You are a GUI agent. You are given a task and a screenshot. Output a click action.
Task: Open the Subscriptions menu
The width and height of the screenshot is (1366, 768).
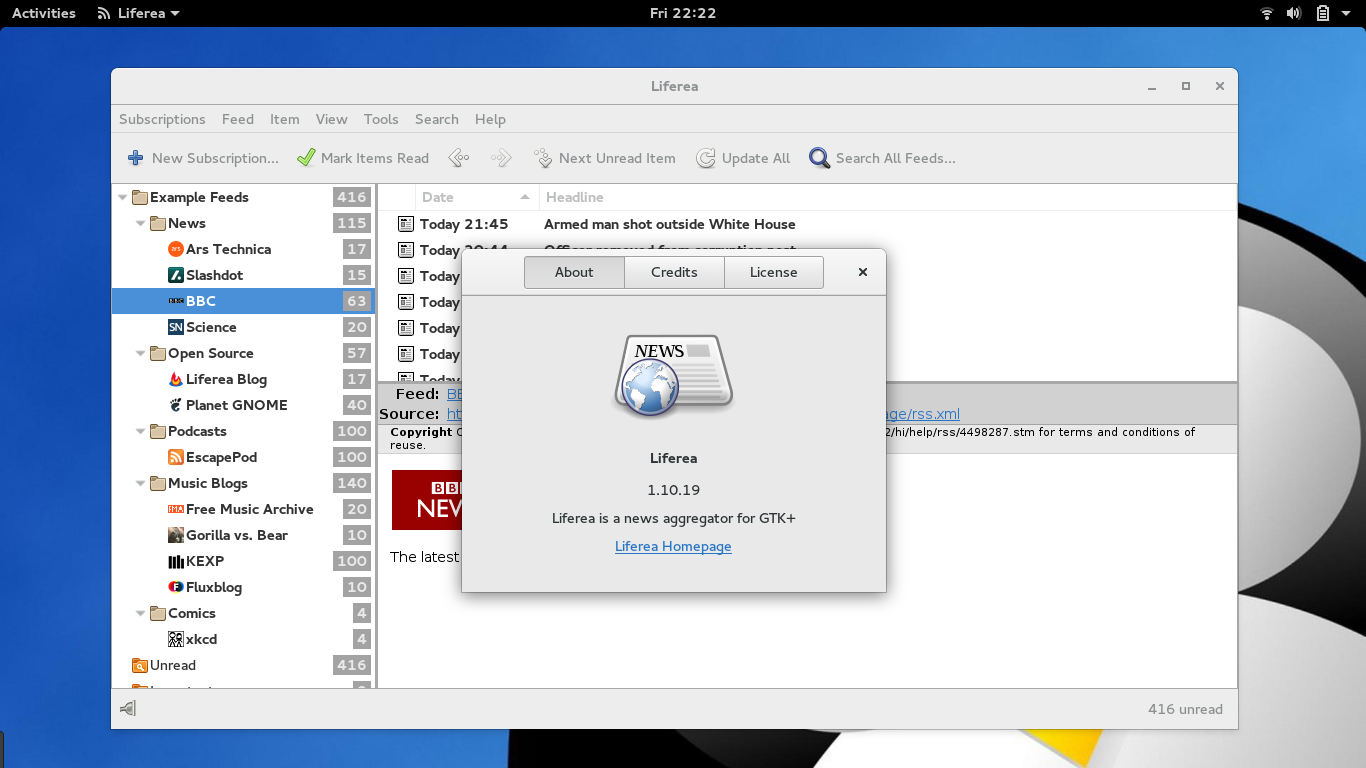162,119
